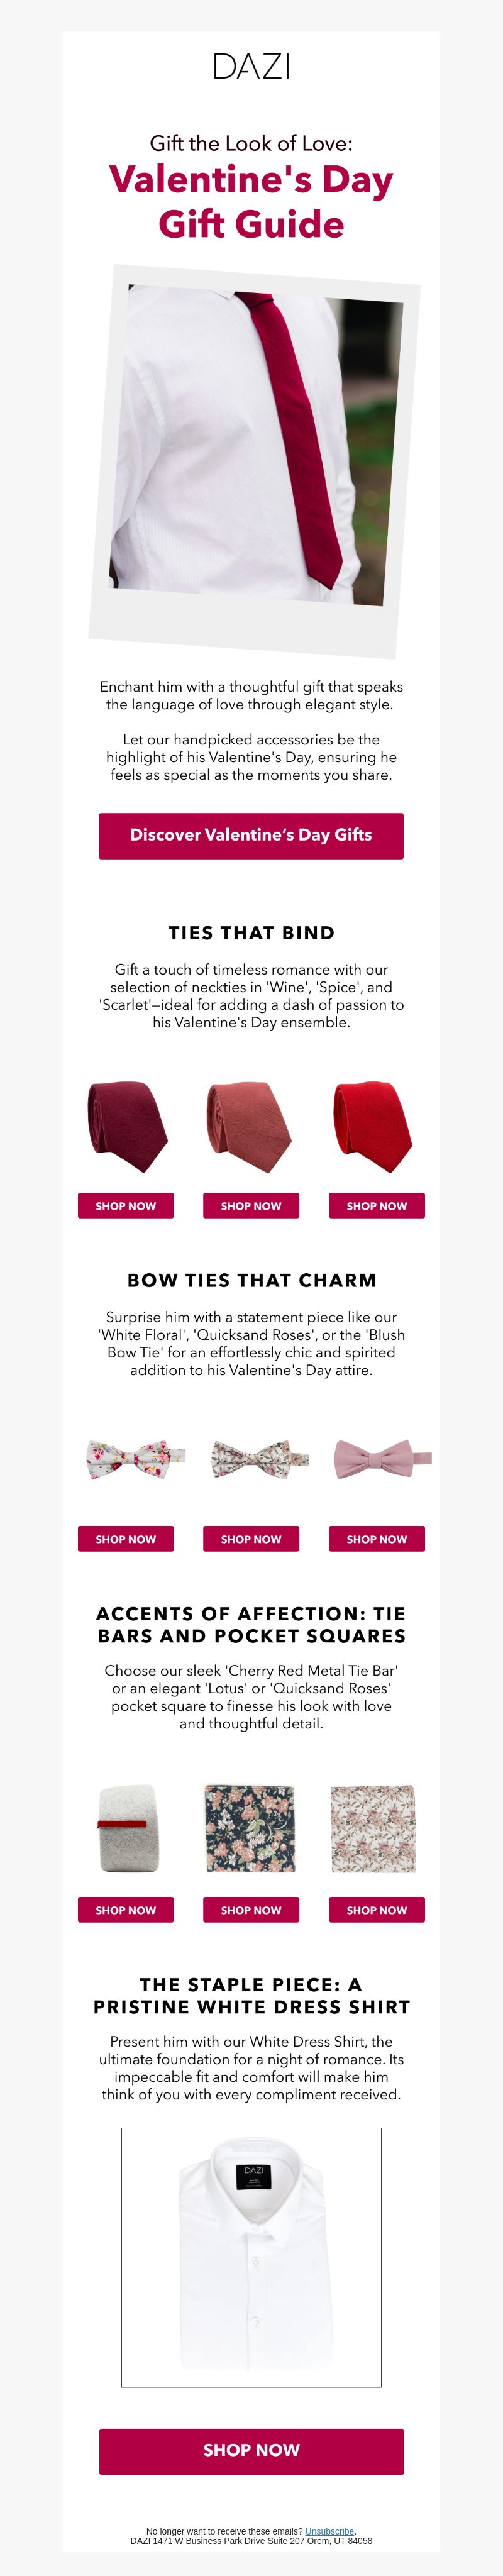Shop now under Quicksand Roses pocket square
The width and height of the screenshot is (503, 2576).
point(377,1909)
